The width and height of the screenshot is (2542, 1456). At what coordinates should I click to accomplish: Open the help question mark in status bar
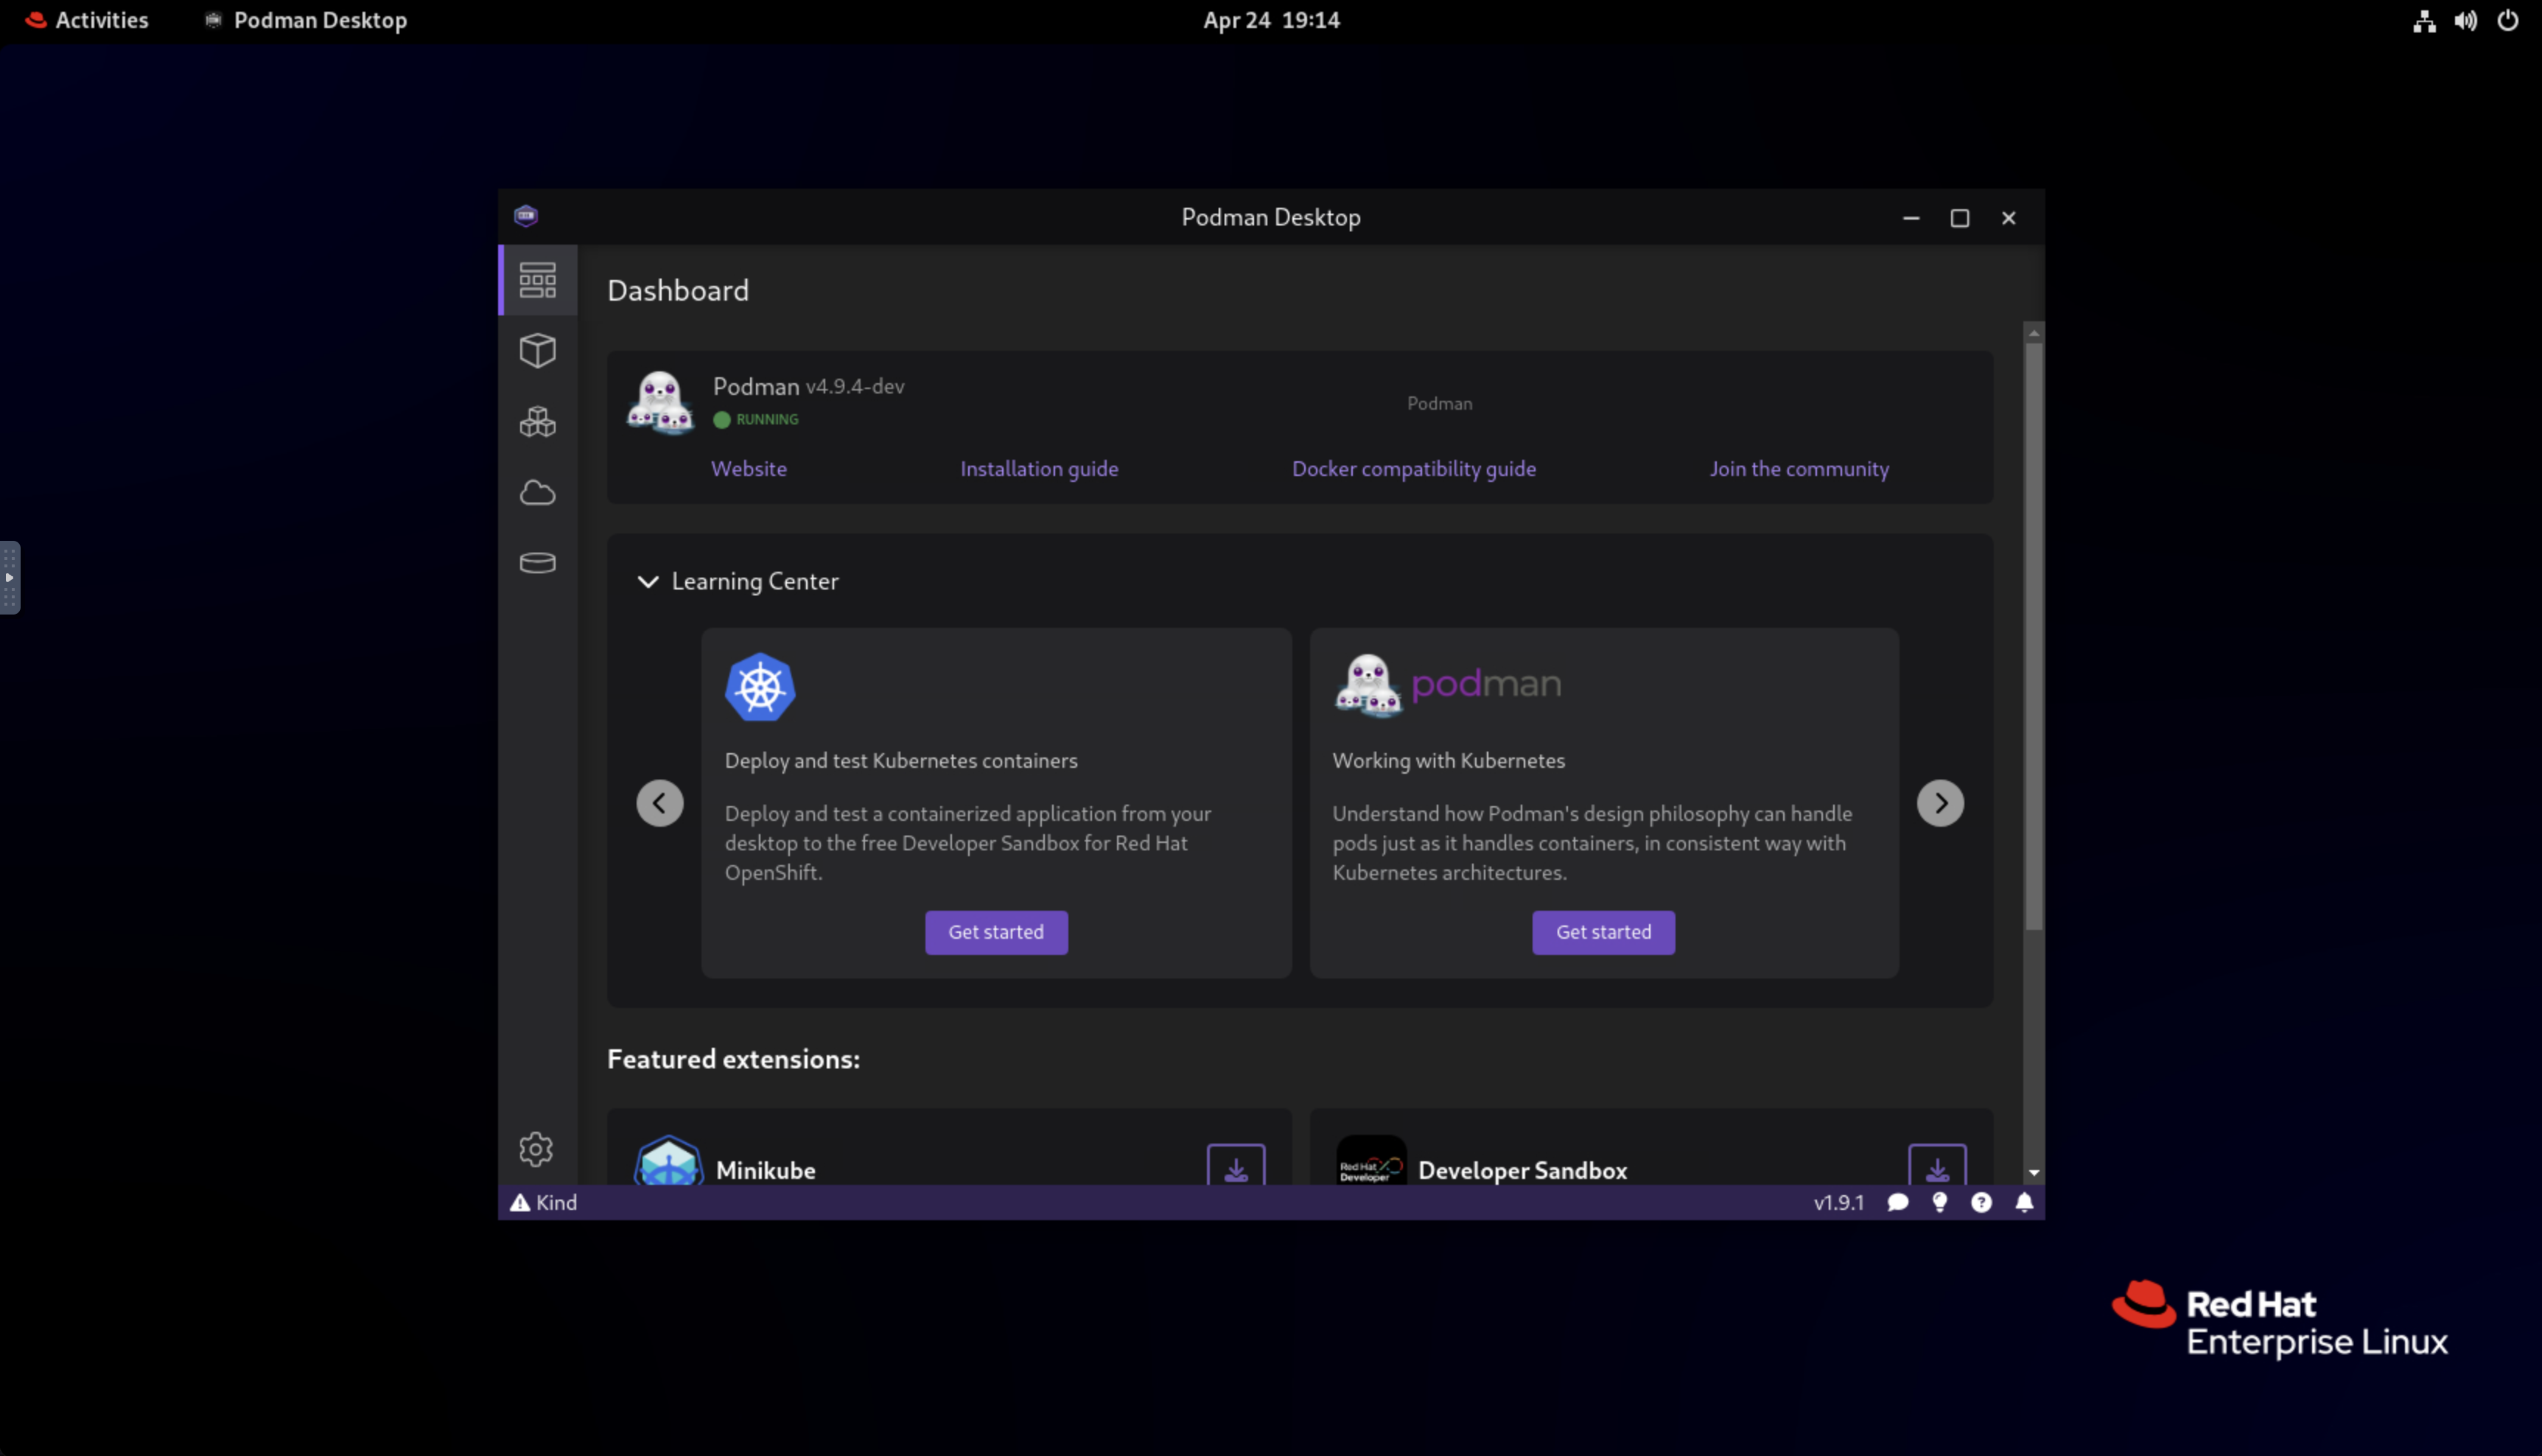(x=1981, y=1203)
